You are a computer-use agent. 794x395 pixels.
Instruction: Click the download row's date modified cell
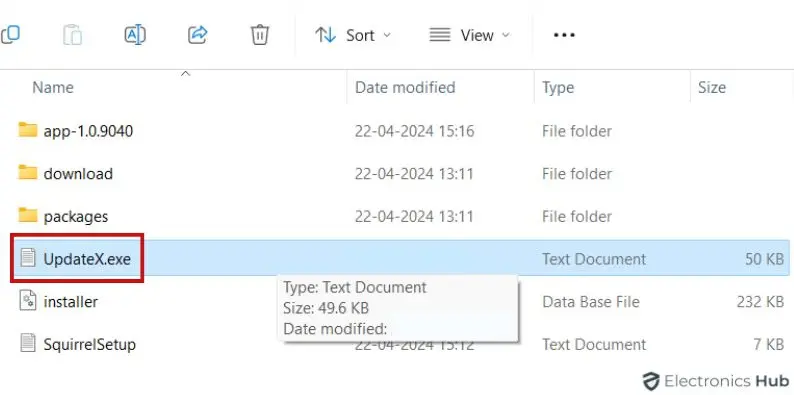pyautogui.click(x=414, y=174)
